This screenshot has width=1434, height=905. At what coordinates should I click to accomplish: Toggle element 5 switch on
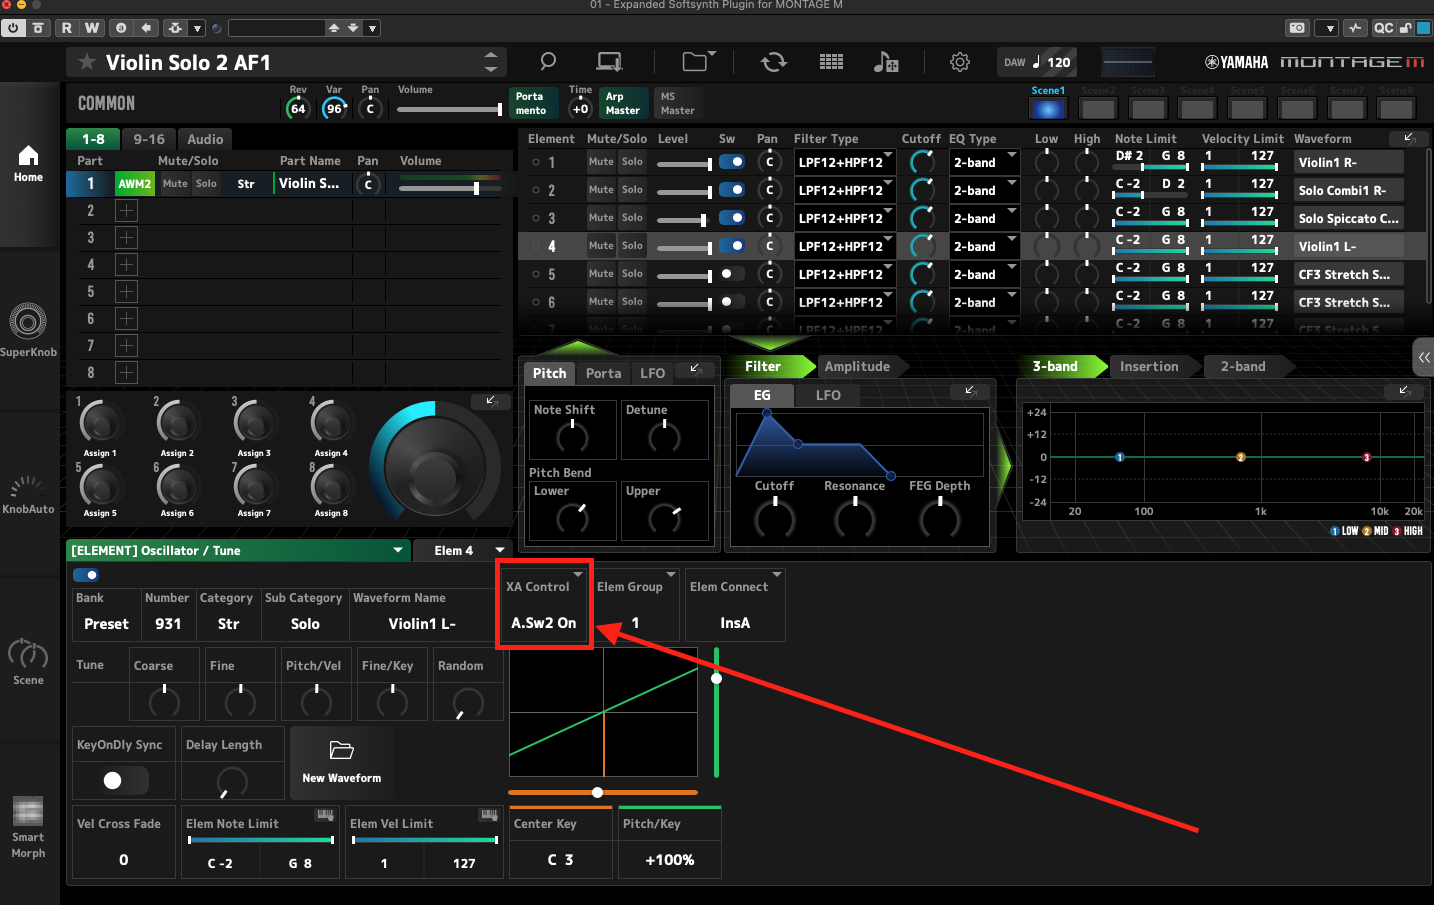731,274
